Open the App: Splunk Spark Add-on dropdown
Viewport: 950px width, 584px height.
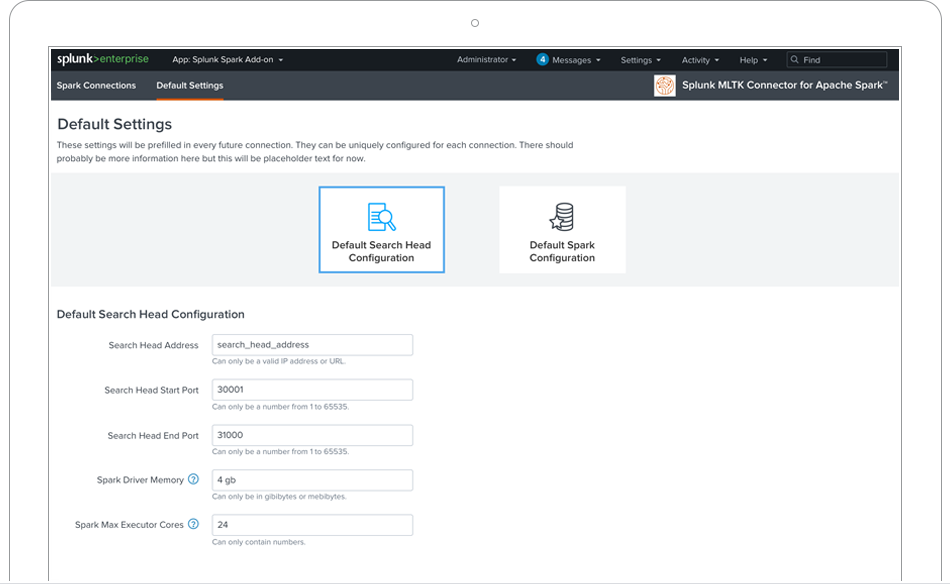(227, 59)
